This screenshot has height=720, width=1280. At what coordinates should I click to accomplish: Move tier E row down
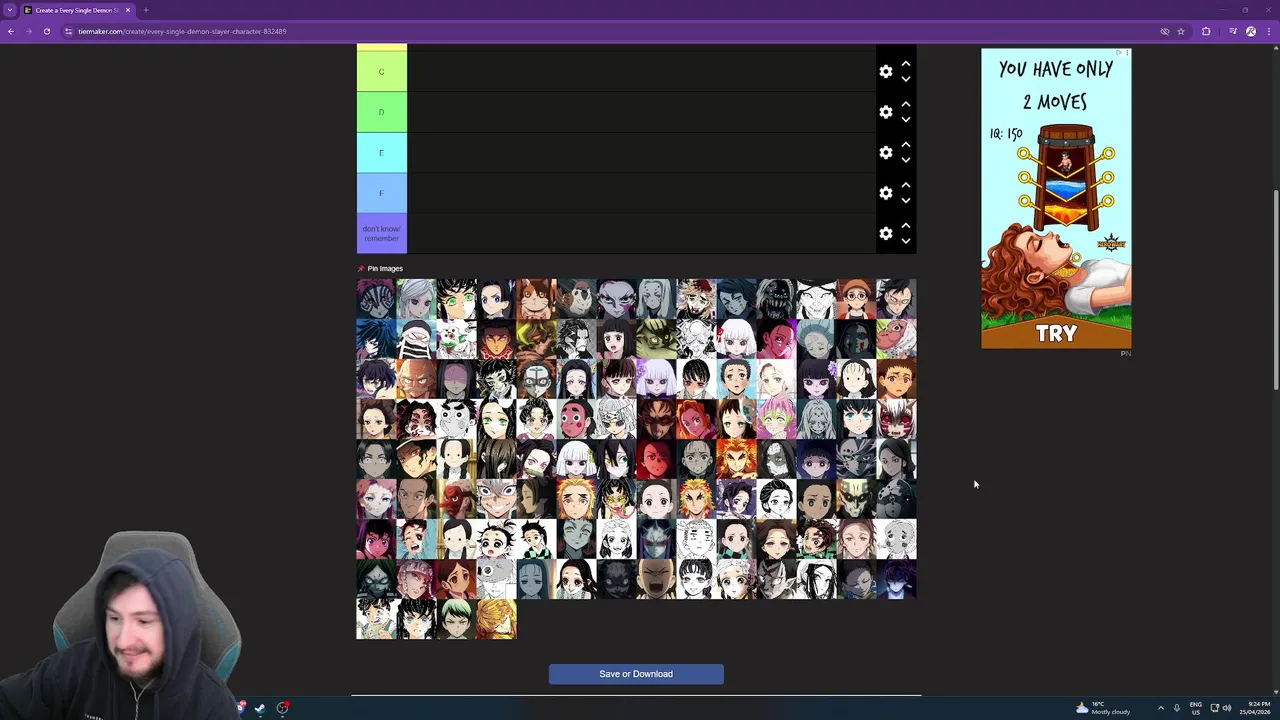coord(905,160)
